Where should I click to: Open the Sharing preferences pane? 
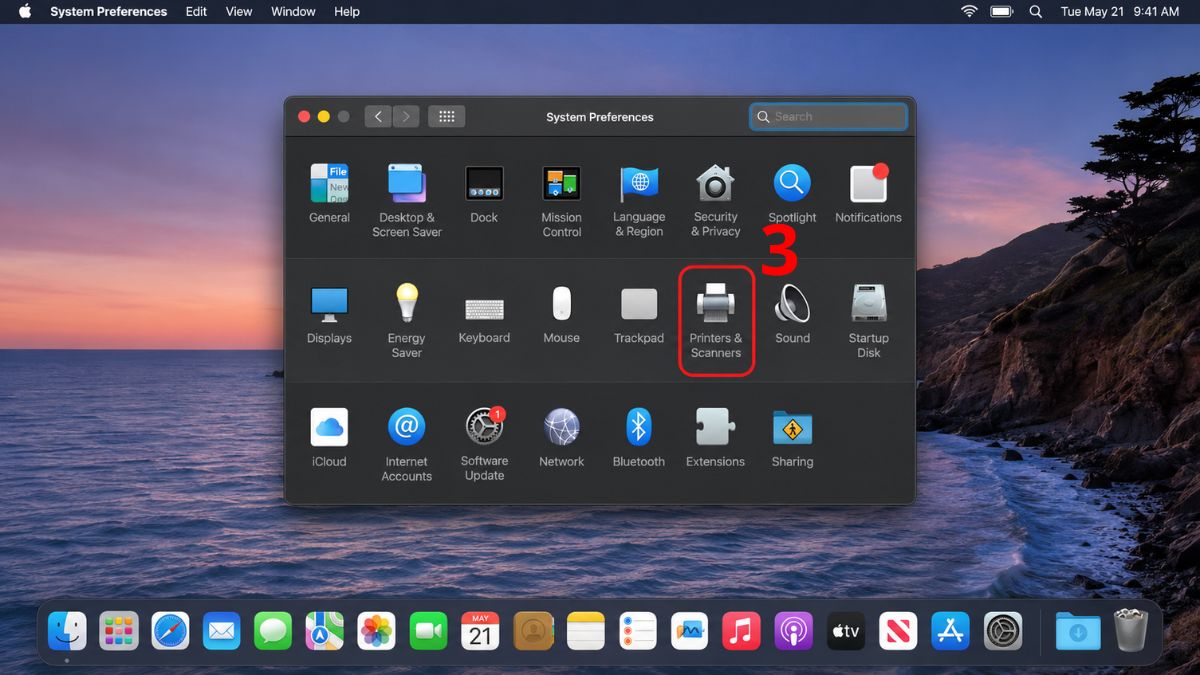(792, 438)
